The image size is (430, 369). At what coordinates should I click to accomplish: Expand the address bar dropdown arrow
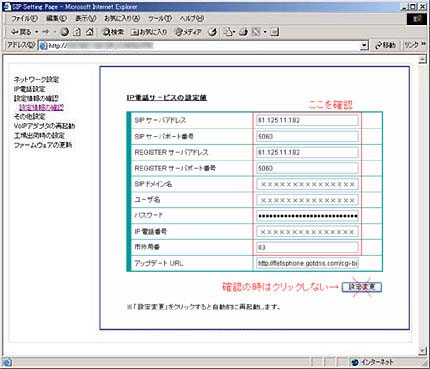(364, 45)
